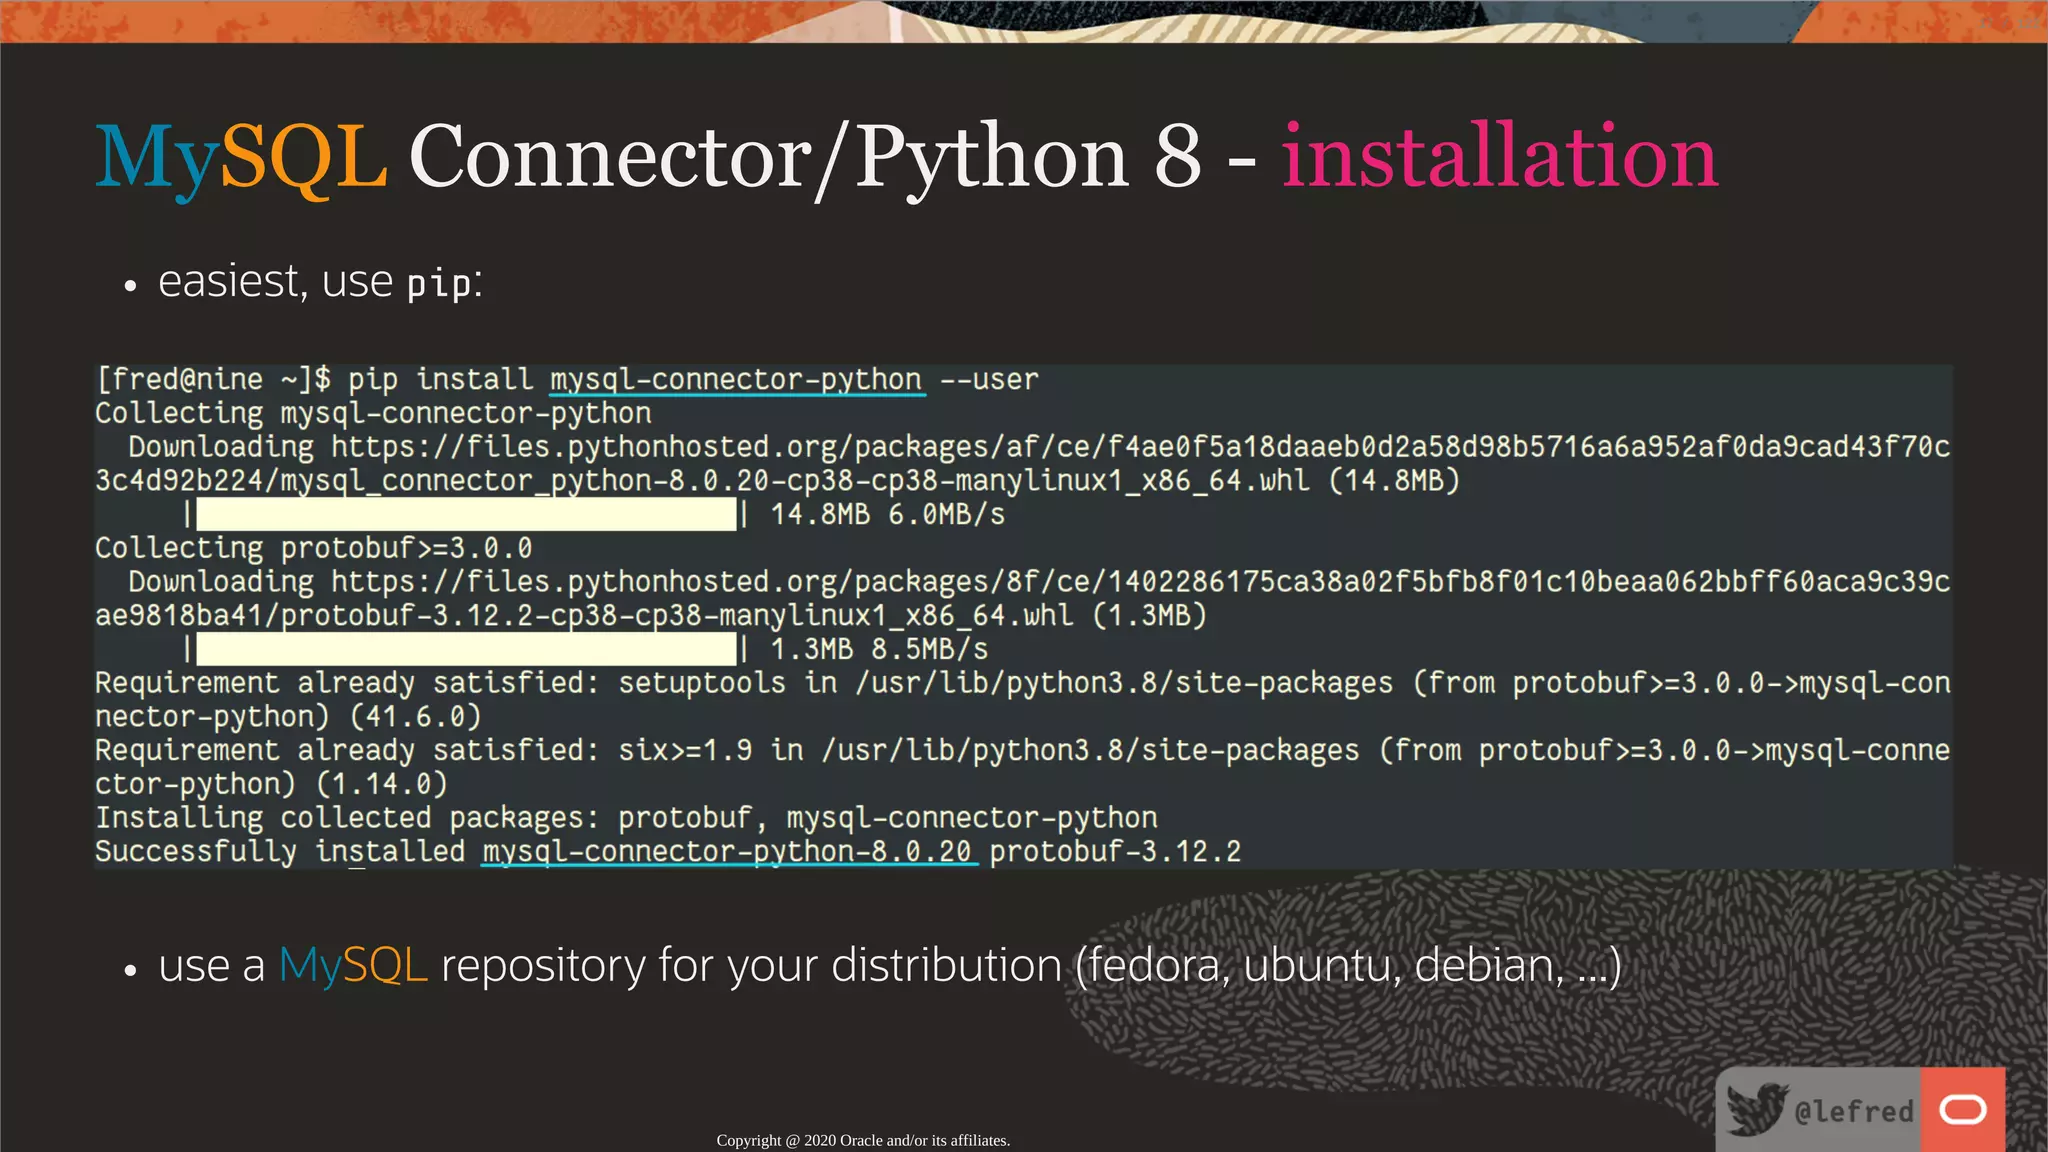Click the 1.3MB protobuf progress bar
The height and width of the screenshot is (1152, 2048).
(x=466, y=650)
